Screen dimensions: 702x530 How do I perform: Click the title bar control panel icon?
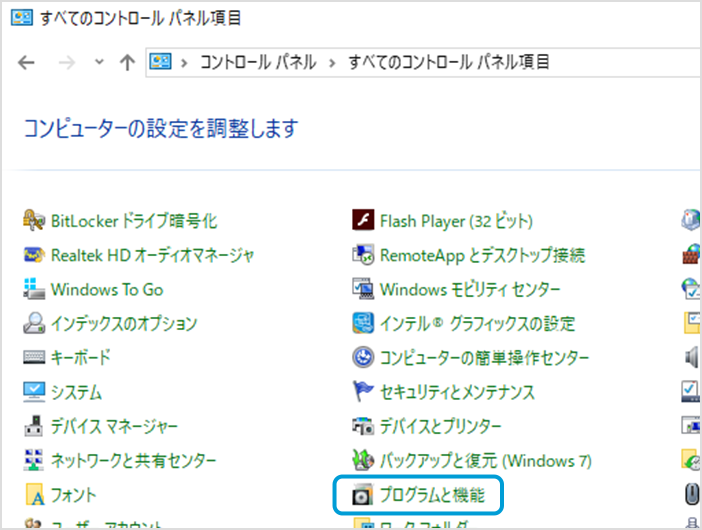coord(22,17)
